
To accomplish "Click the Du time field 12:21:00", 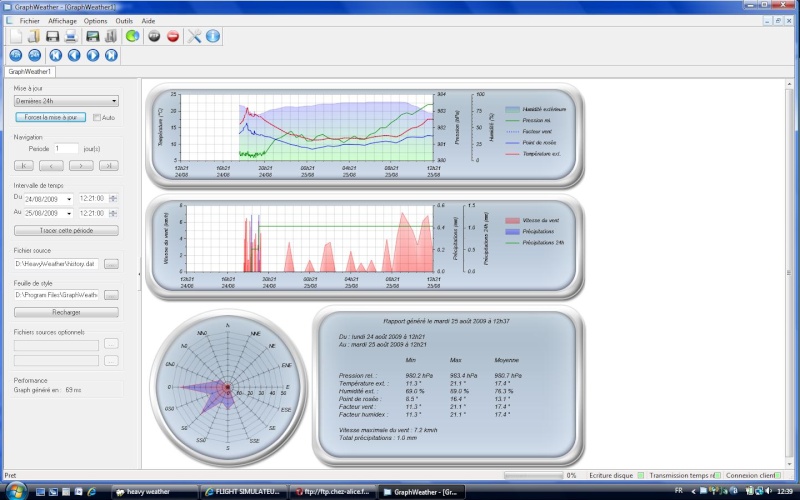I will click(93, 198).
